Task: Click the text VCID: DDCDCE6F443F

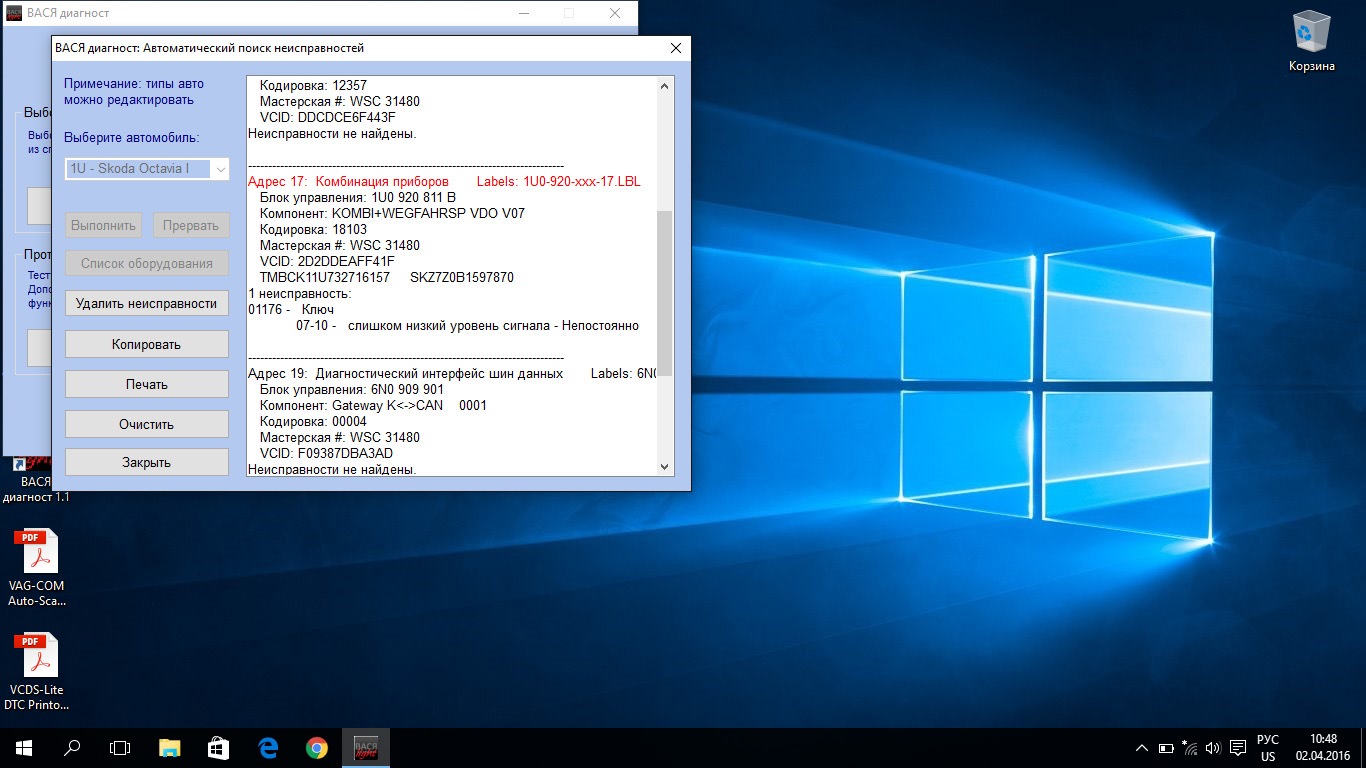Action: coord(327,117)
